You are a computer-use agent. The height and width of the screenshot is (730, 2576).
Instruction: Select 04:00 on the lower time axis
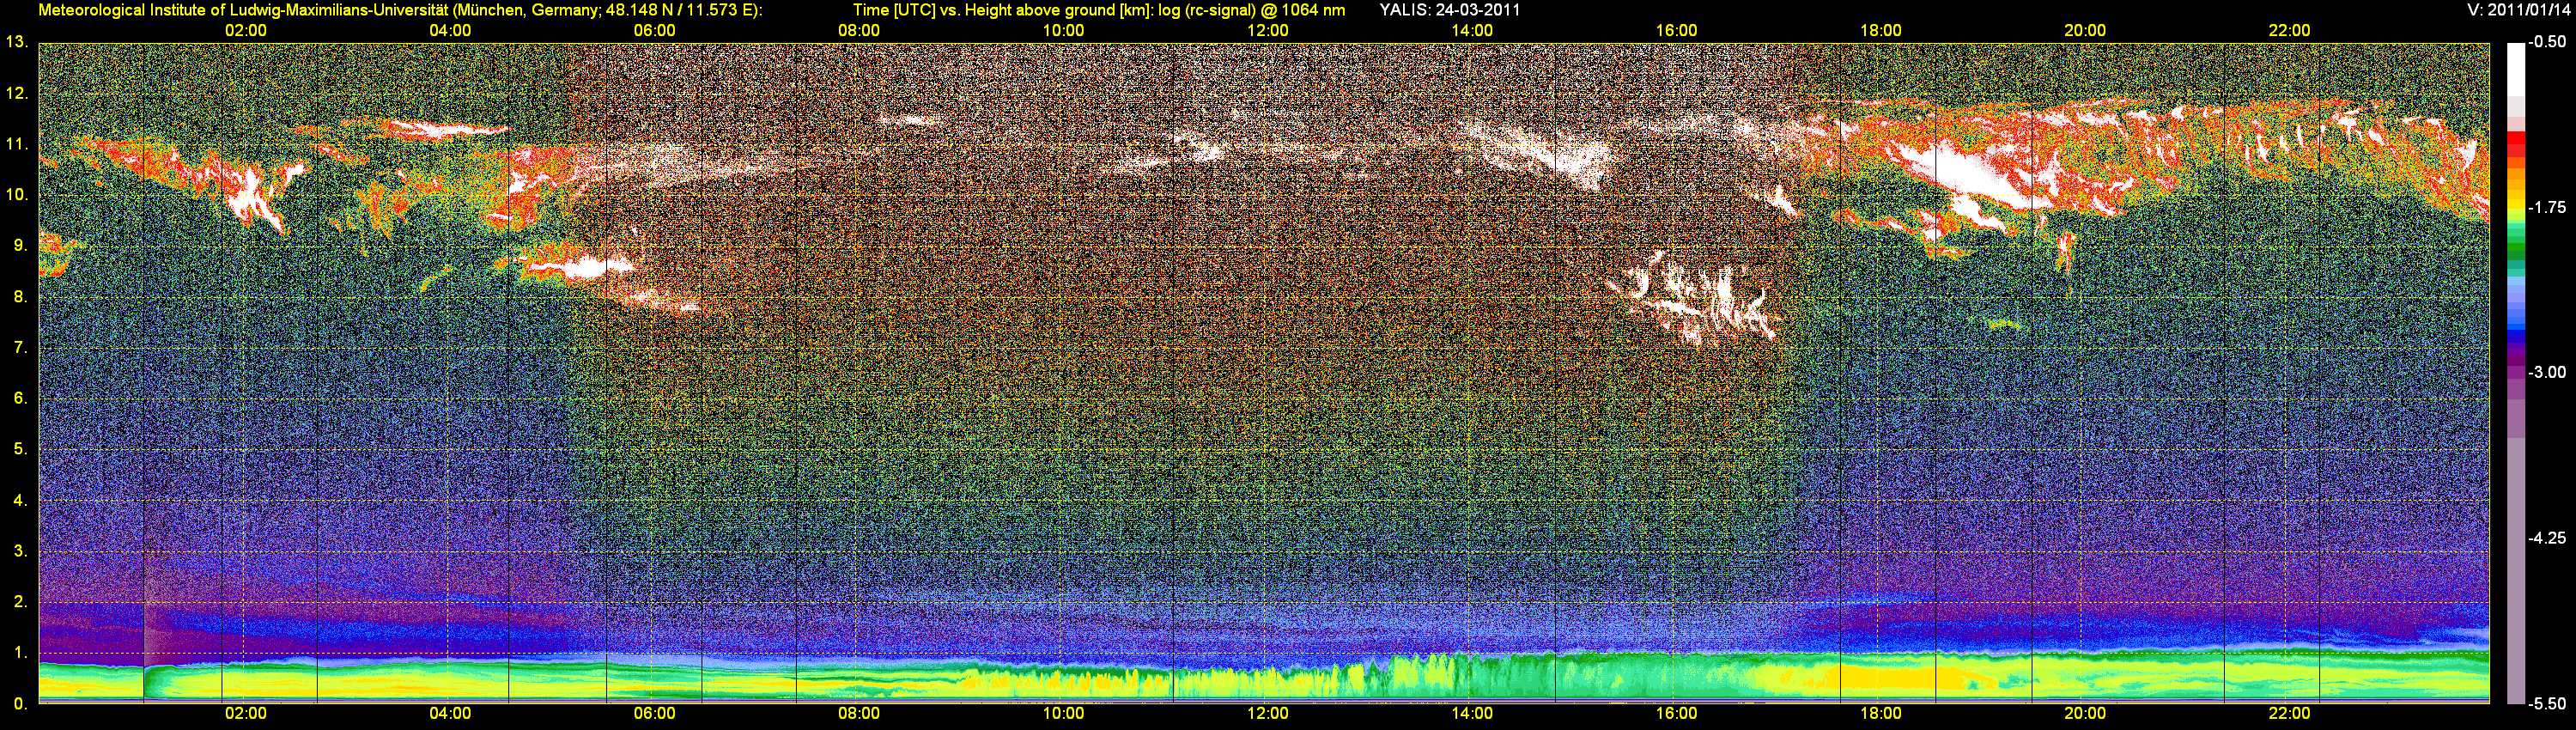tap(450, 714)
